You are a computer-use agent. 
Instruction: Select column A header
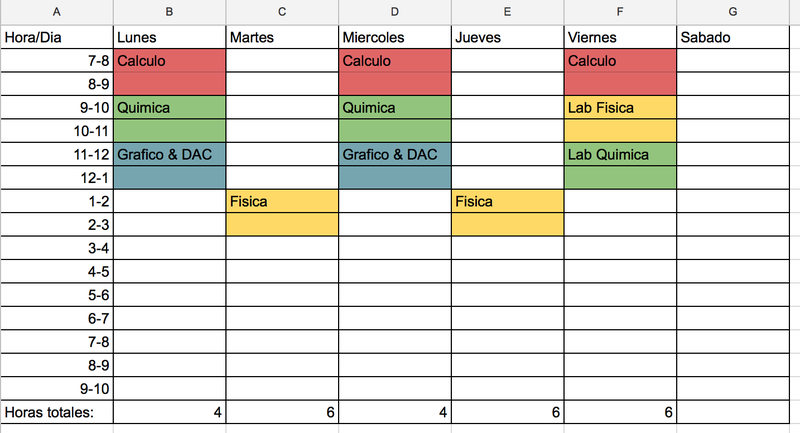click(x=57, y=12)
